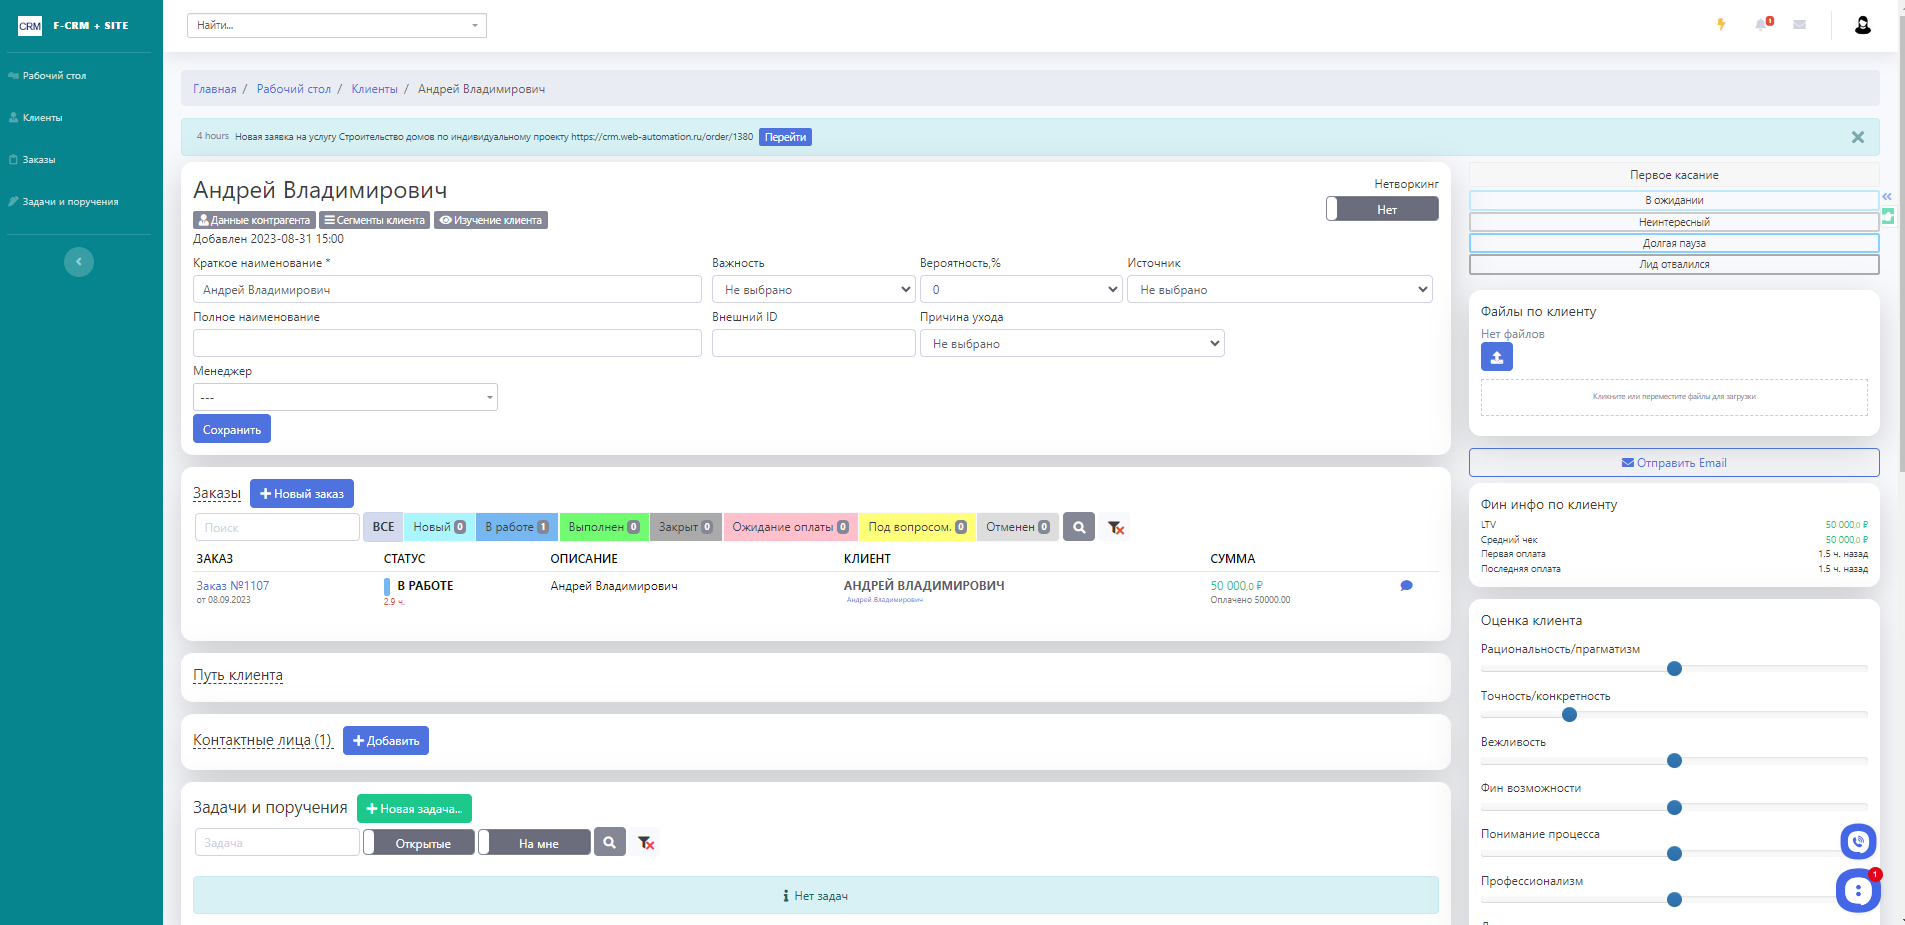This screenshot has height=925, width=1905.
Task: Open the Важность dropdown
Action: [813, 290]
